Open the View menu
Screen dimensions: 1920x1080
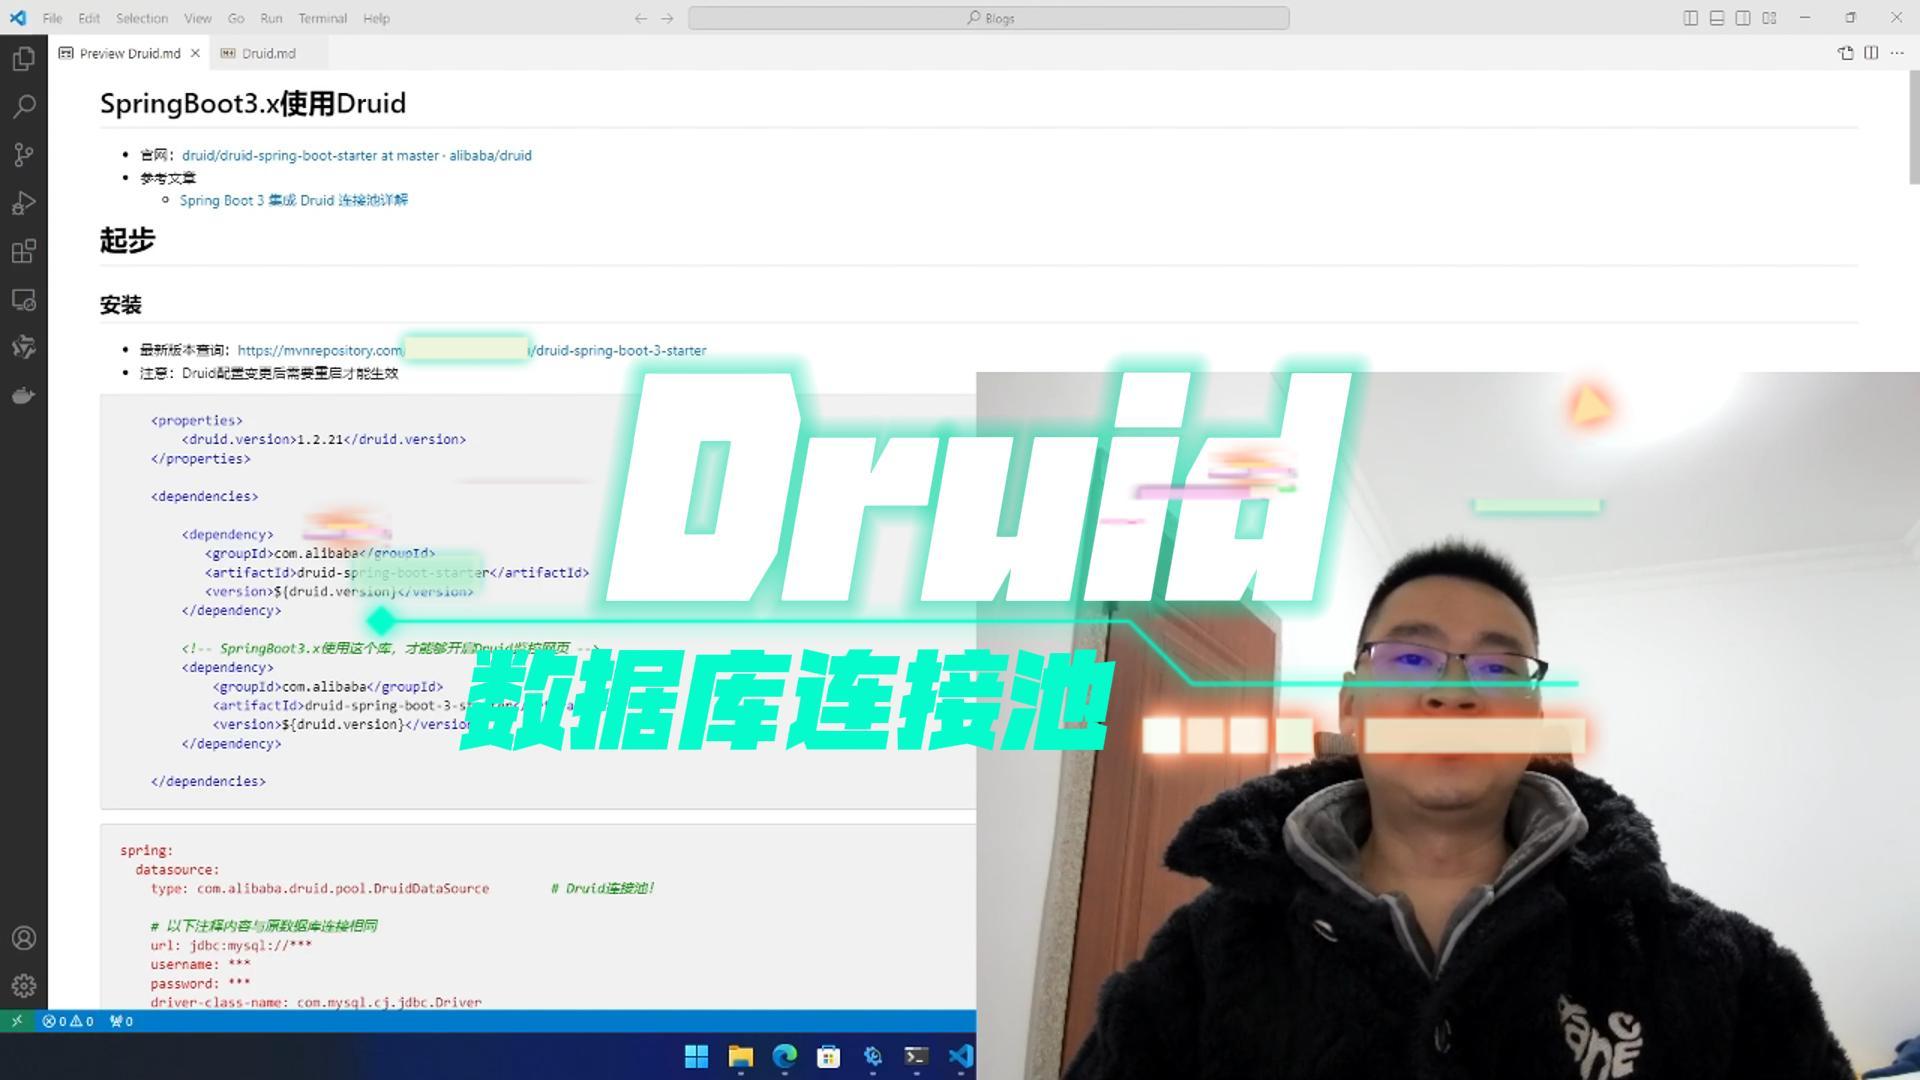tap(198, 18)
